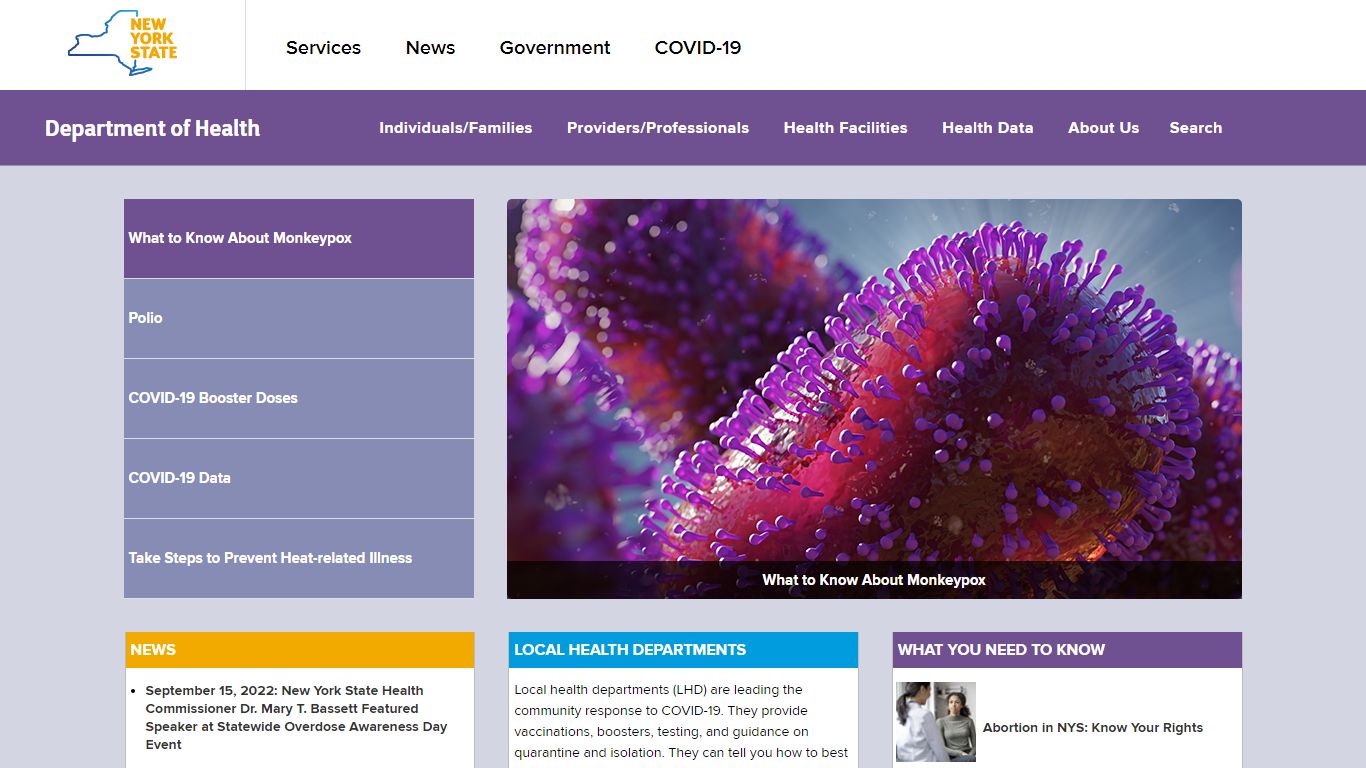Image resolution: width=1366 pixels, height=768 pixels.
Task: Go to the Government section
Action: tap(555, 48)
